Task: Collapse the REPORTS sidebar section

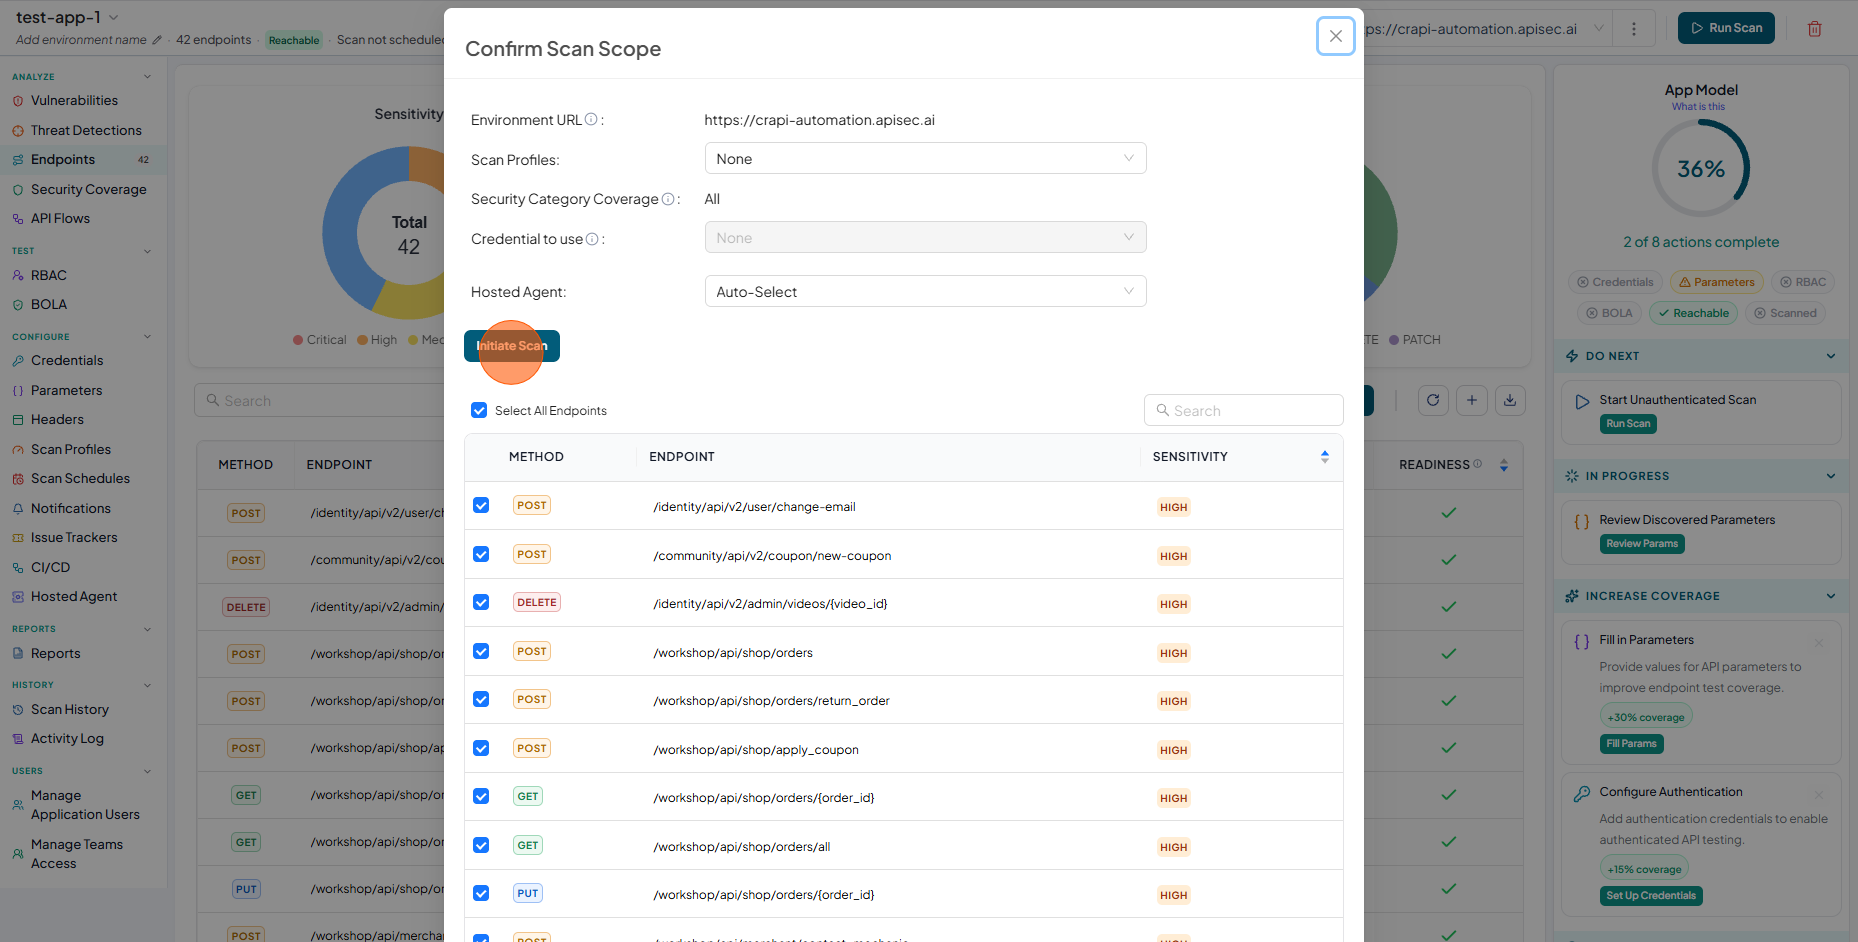Action: [147, 629]
